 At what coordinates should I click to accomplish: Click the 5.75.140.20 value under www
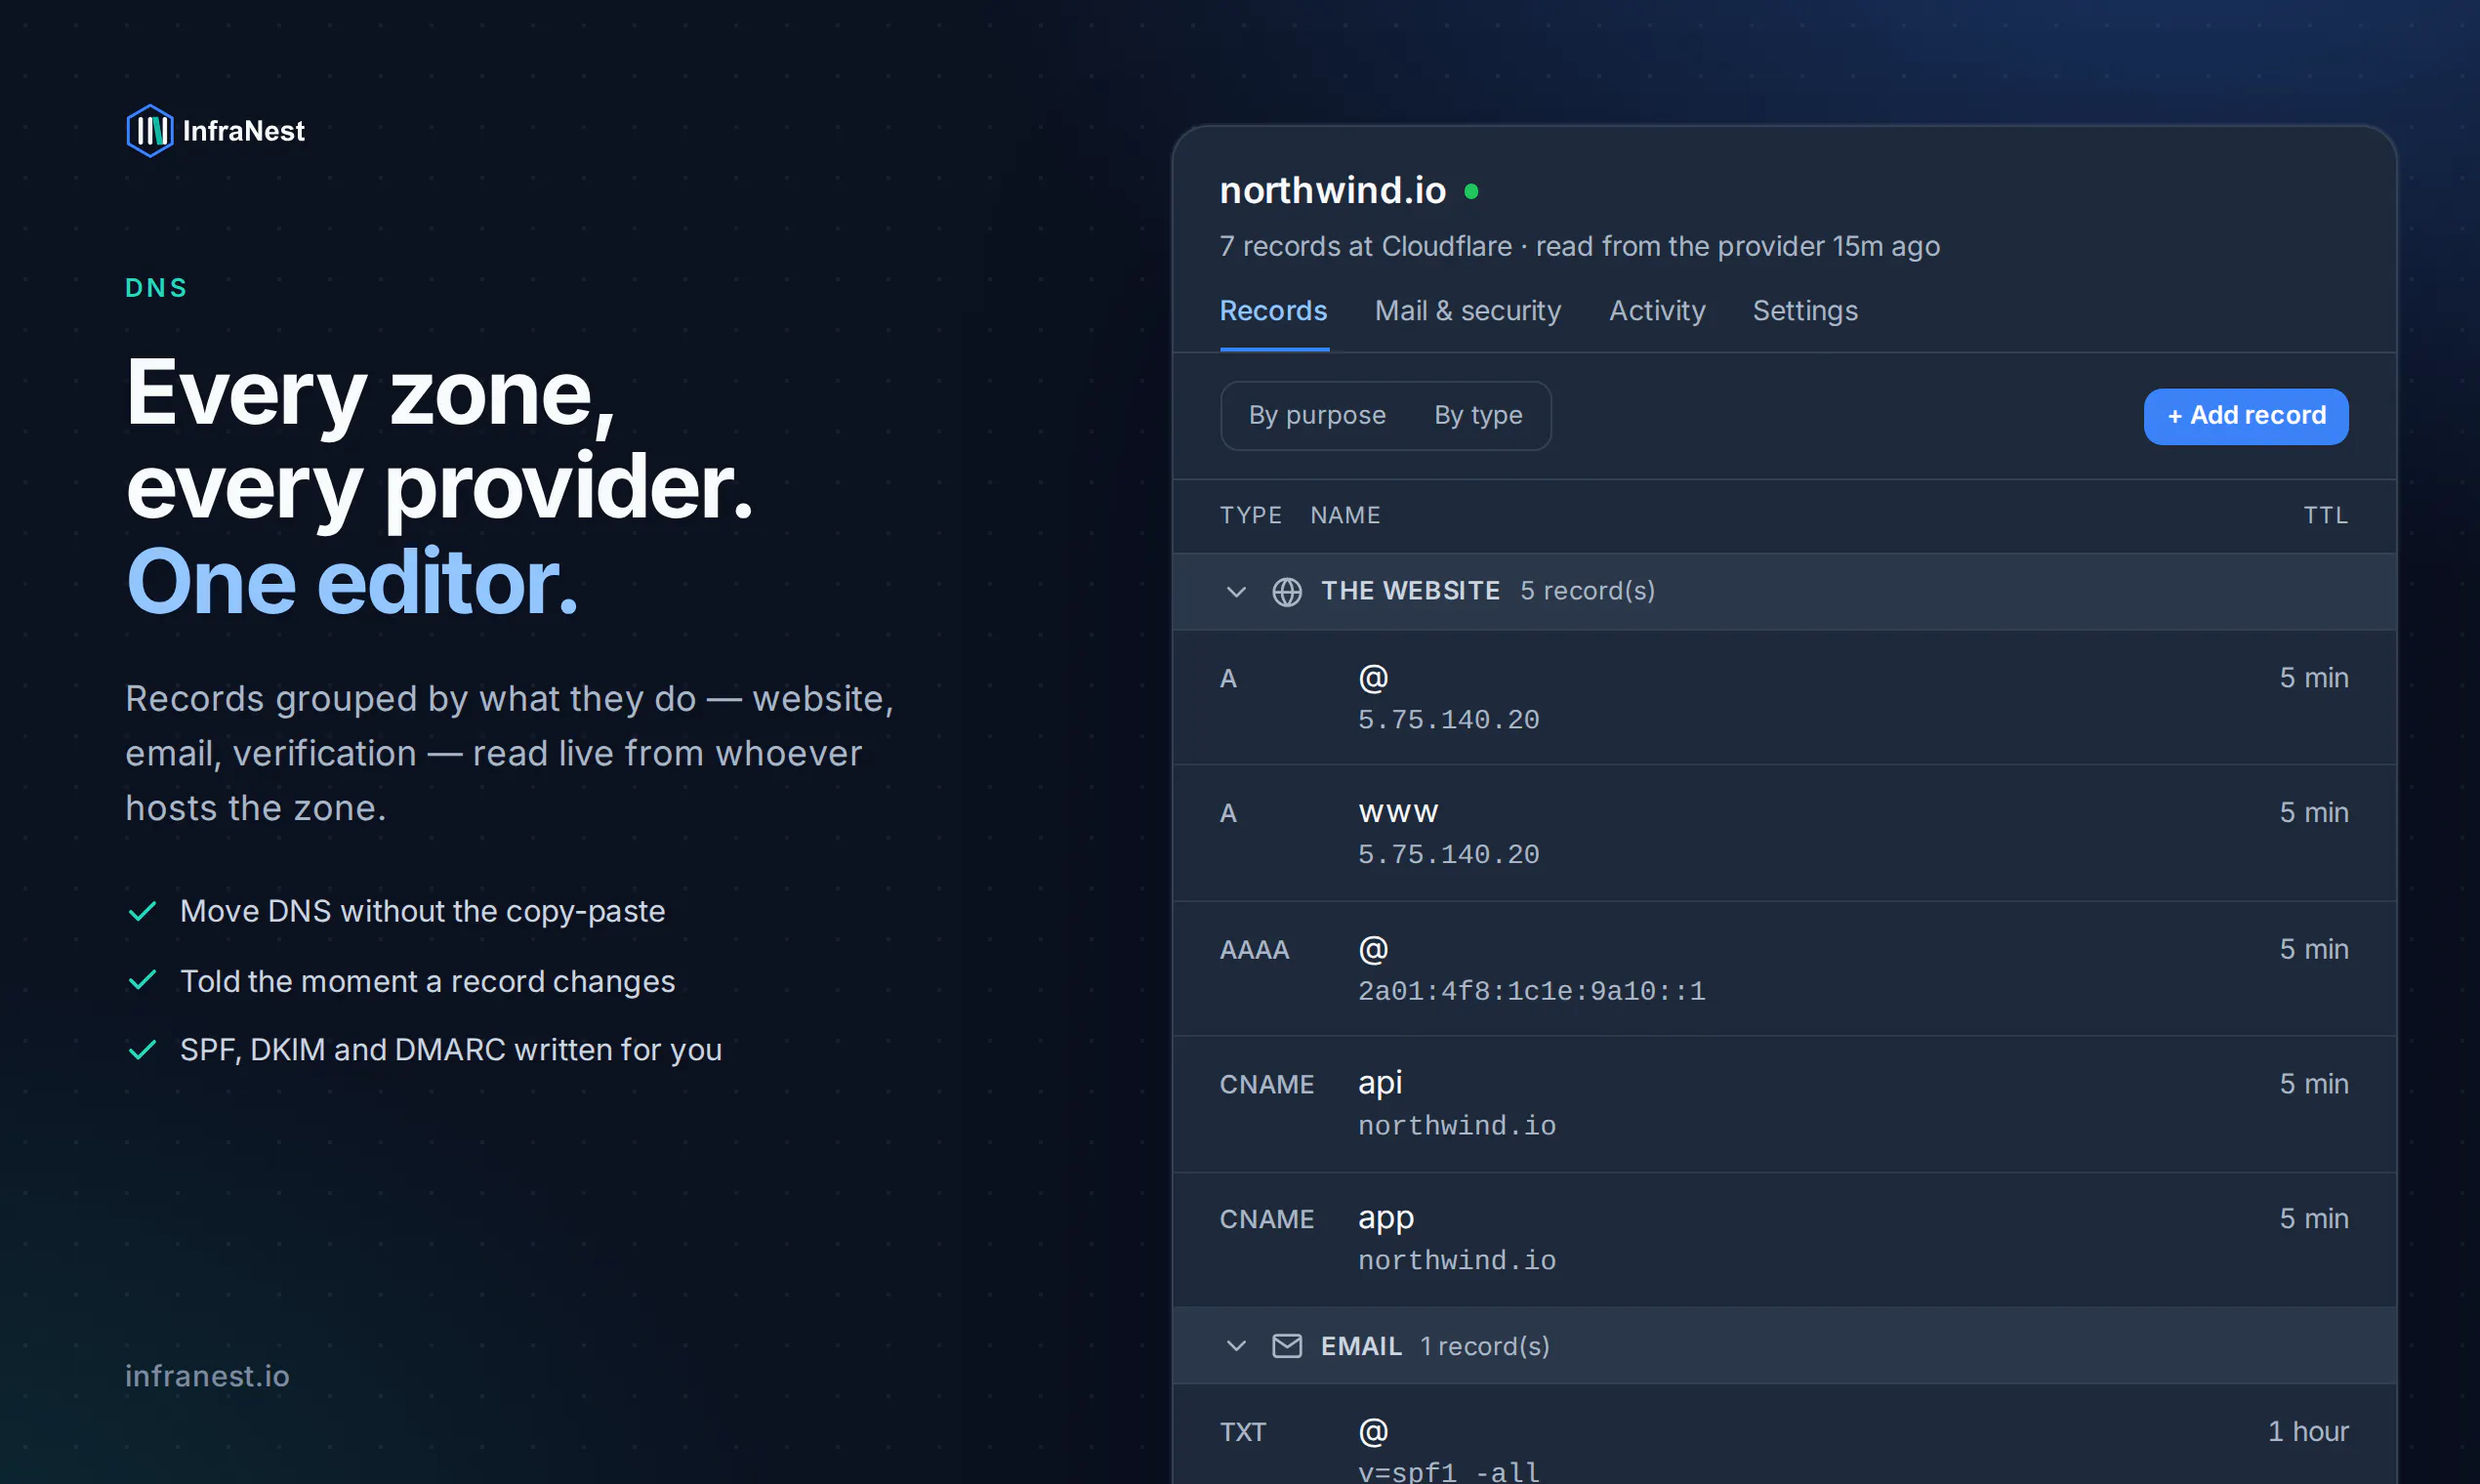[1448, 855]
